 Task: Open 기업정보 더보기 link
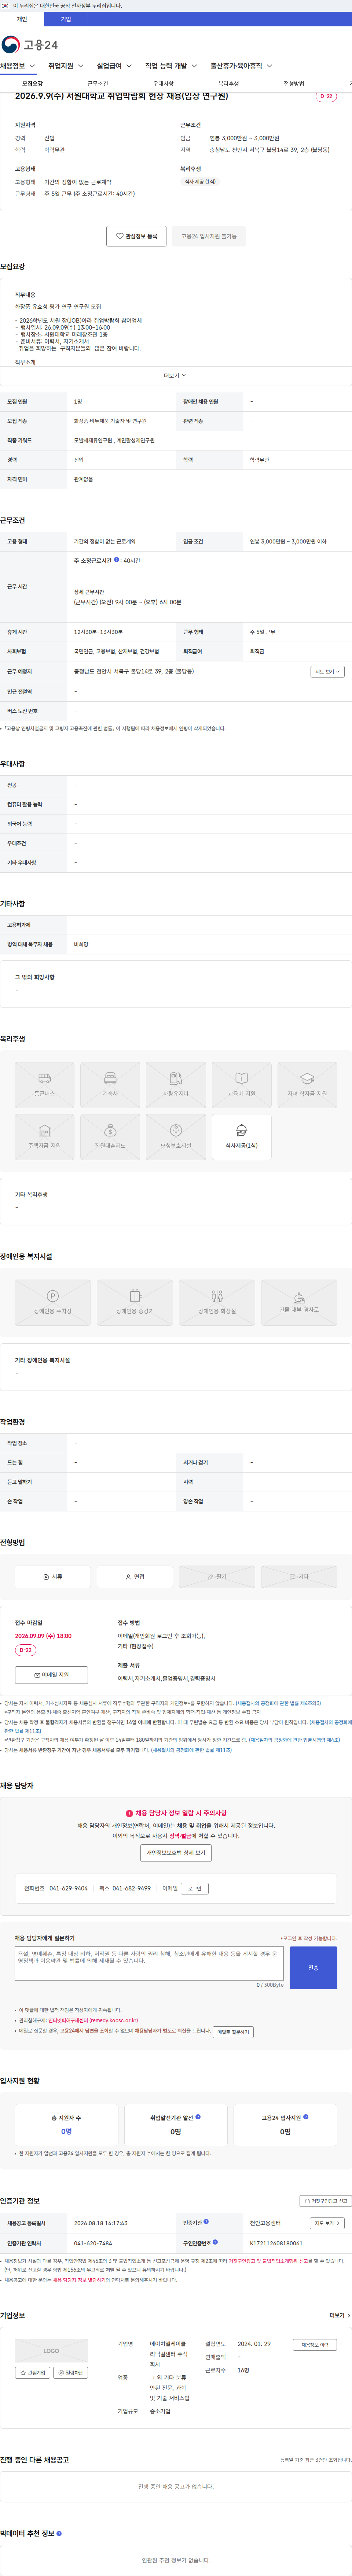tap(340, 2315)
